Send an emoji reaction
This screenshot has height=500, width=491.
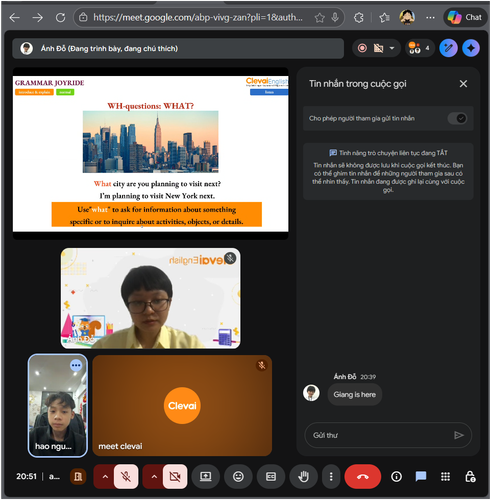click(238, 477)
